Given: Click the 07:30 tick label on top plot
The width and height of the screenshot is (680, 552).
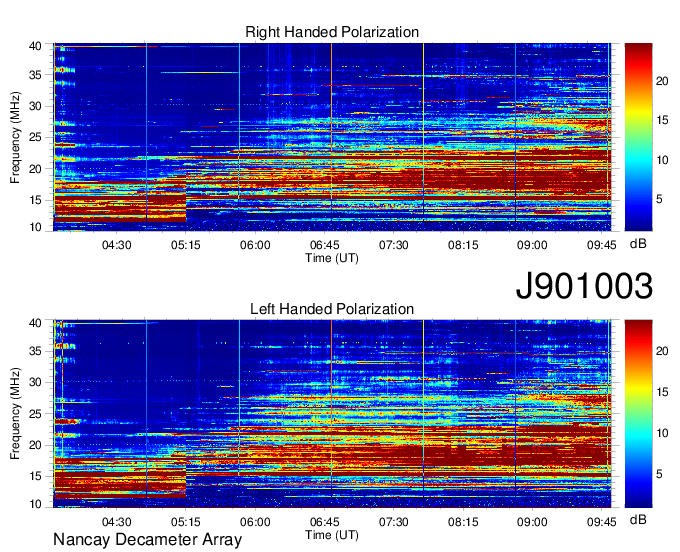Looking at the screenshot, I should click(393, 245).
